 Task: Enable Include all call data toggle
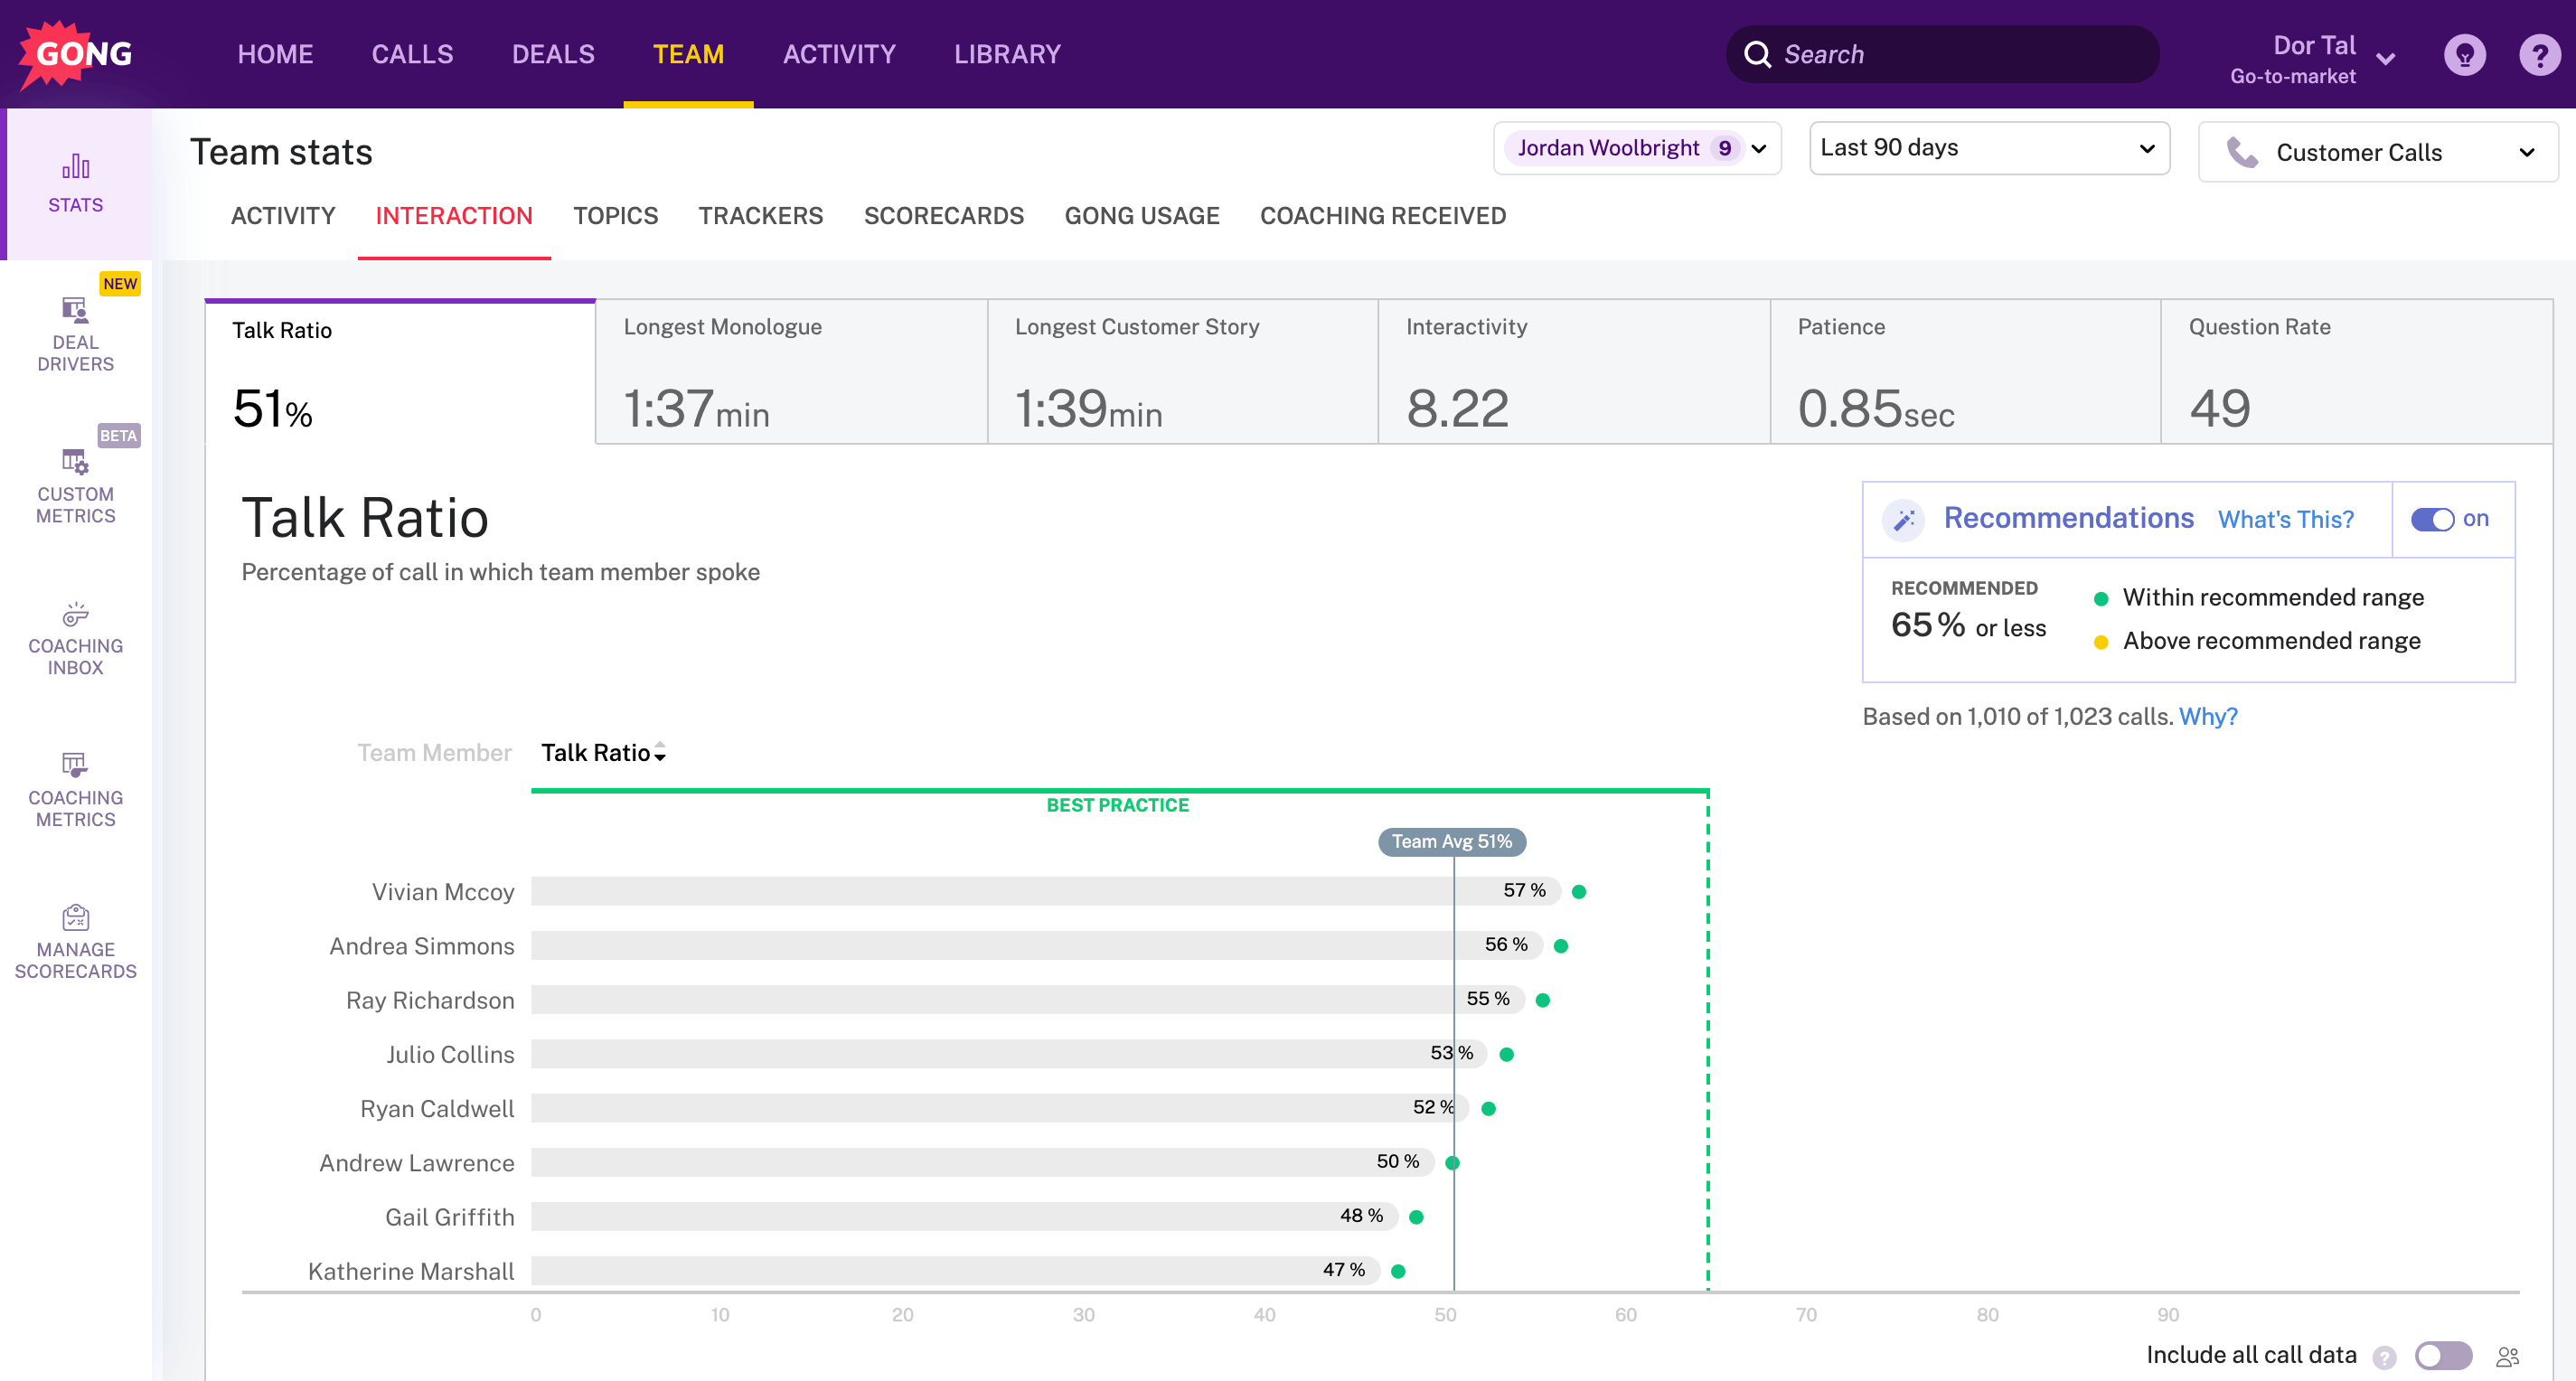2442,1355
